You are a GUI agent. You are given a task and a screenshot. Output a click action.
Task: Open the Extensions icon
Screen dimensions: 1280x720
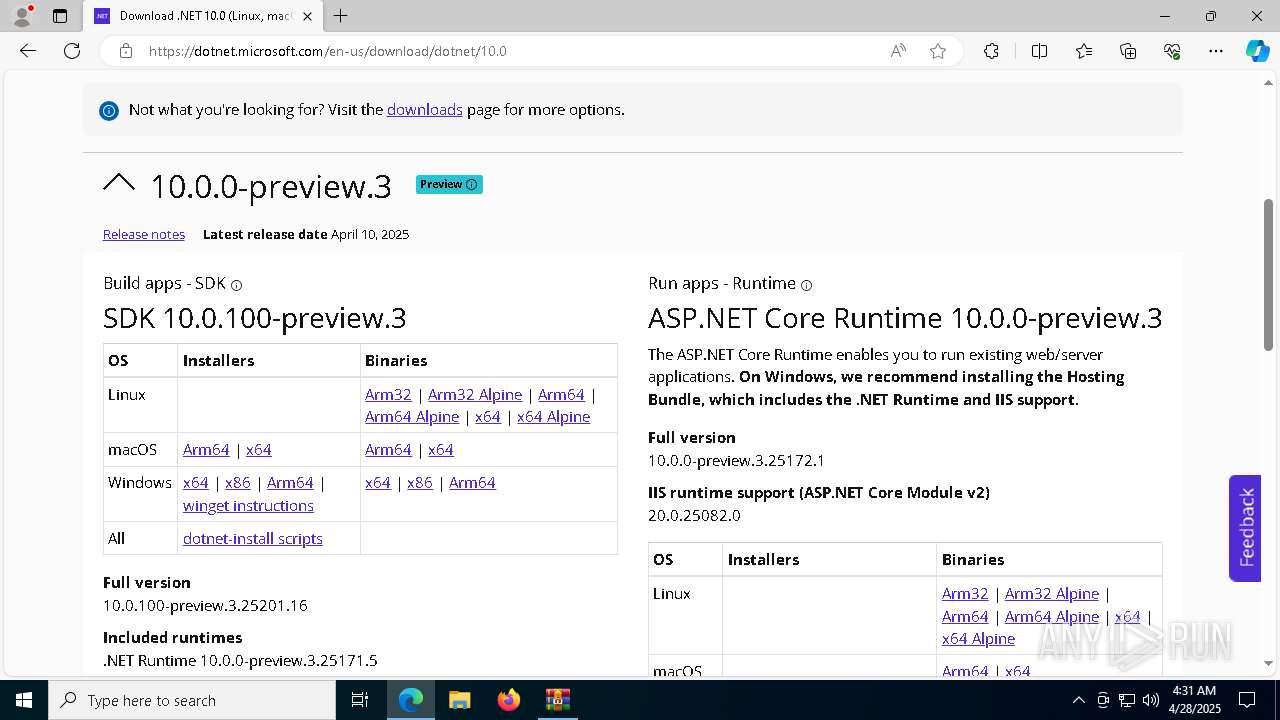point(991,51)
